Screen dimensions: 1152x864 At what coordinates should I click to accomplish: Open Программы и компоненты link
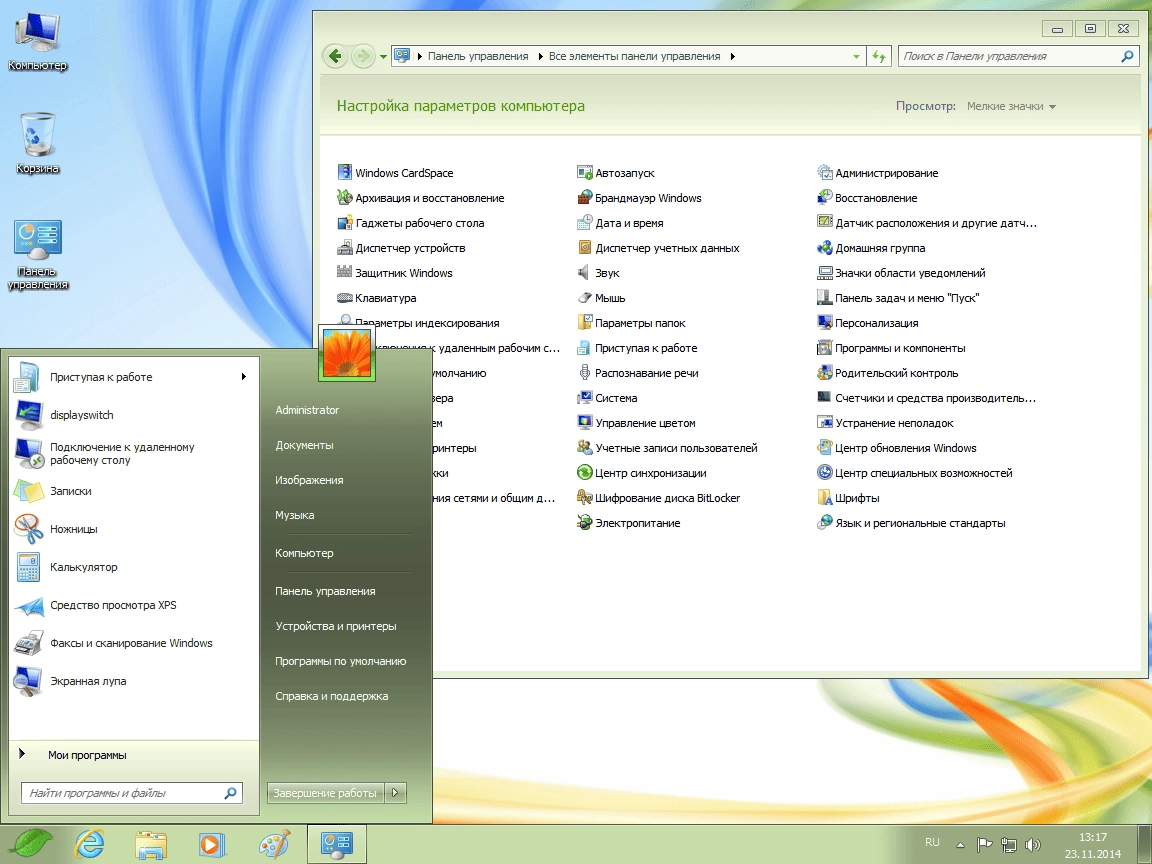tap(900, 348)
